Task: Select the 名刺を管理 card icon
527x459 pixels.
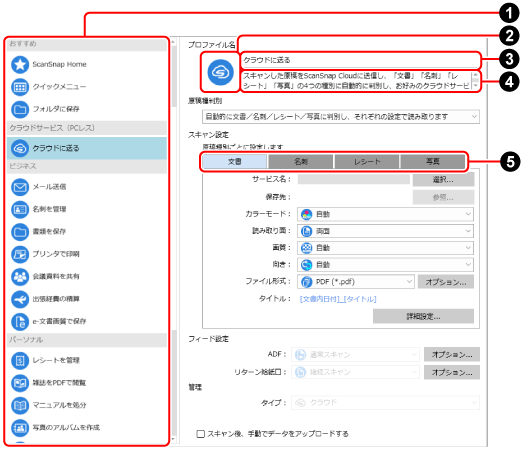Action: [x=20, y=209]
